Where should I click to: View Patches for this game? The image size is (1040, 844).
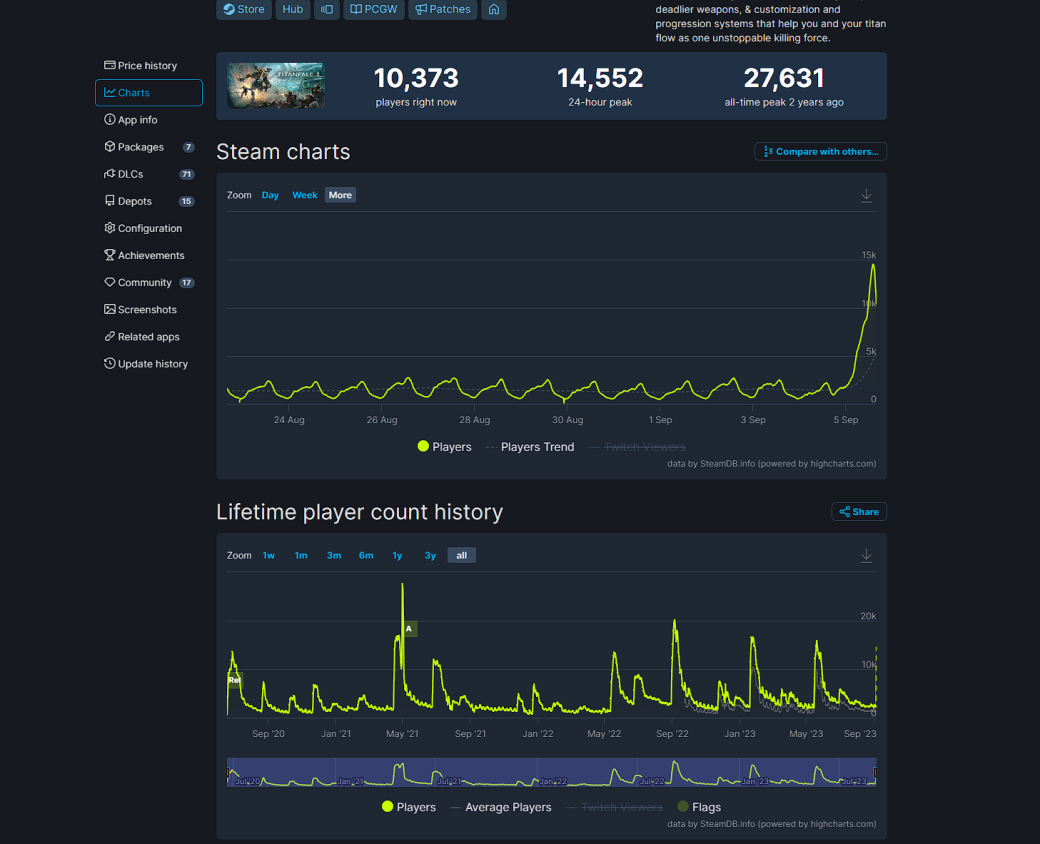(442, 9)
